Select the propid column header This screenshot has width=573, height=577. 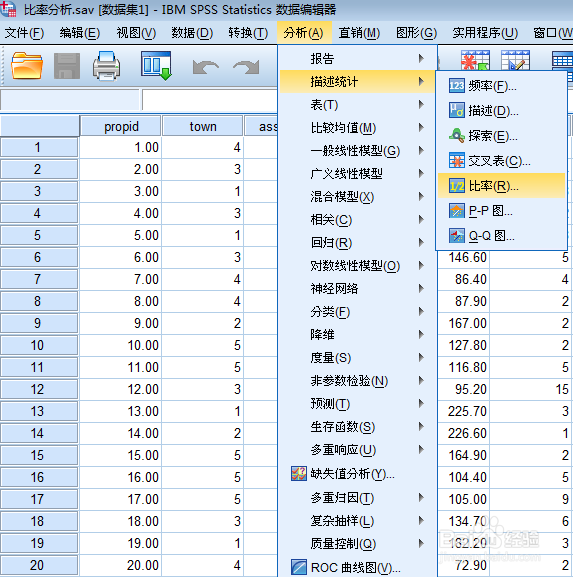(120, 127)
